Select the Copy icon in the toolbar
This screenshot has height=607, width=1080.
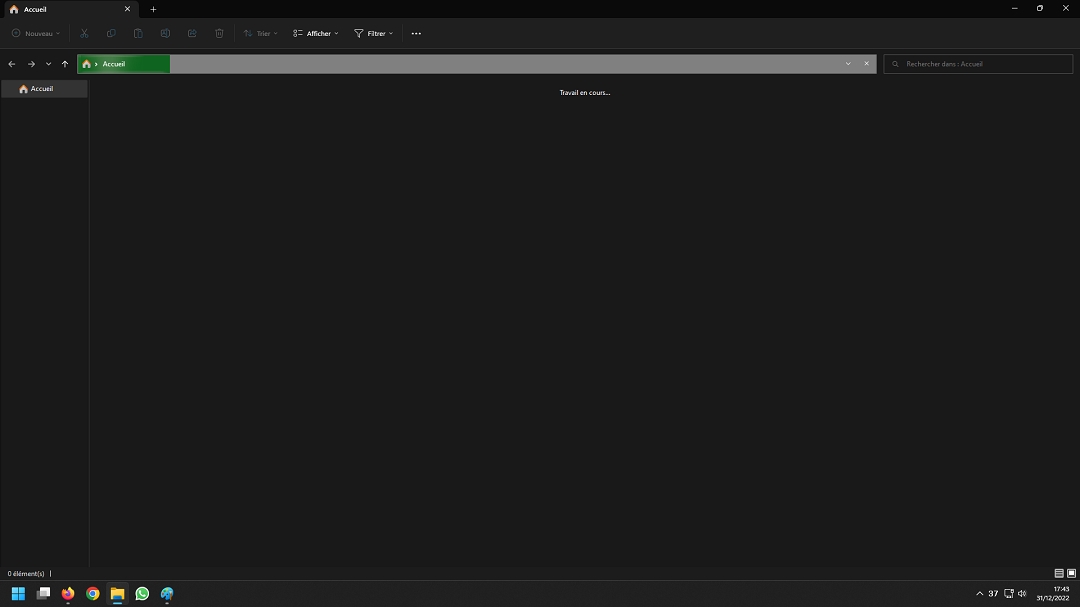pyautogui.click(x=110, y=33)
